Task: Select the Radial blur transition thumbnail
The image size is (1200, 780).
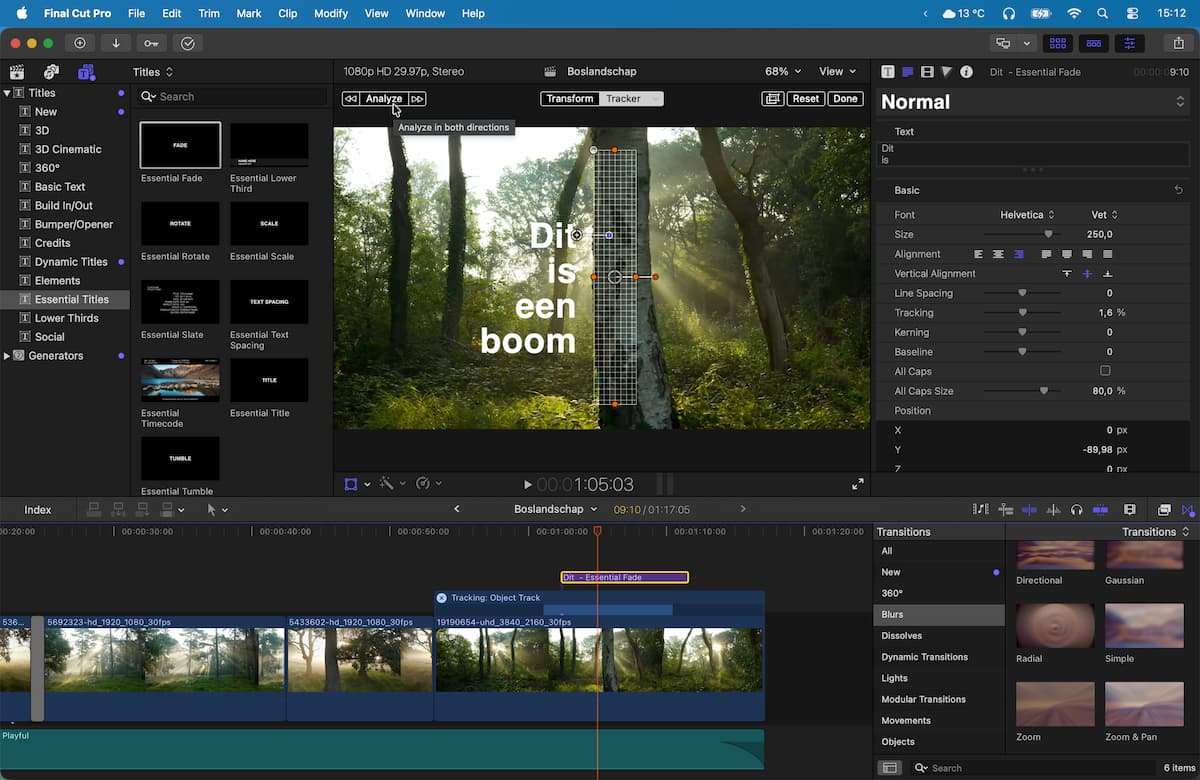Action: coord(1055,625)
